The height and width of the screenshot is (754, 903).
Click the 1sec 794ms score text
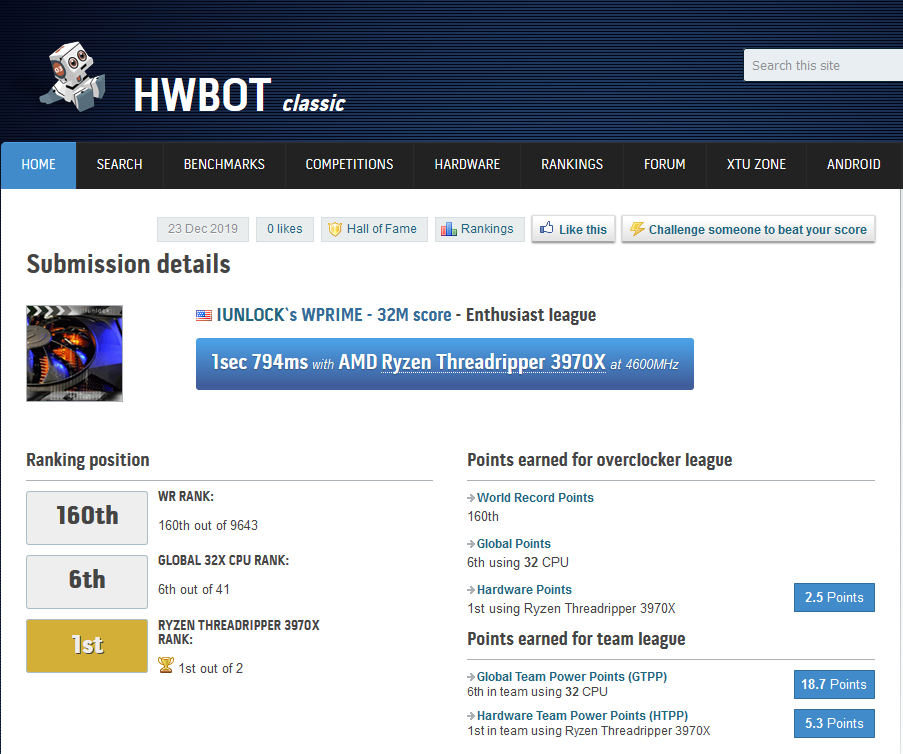point(260,362)
